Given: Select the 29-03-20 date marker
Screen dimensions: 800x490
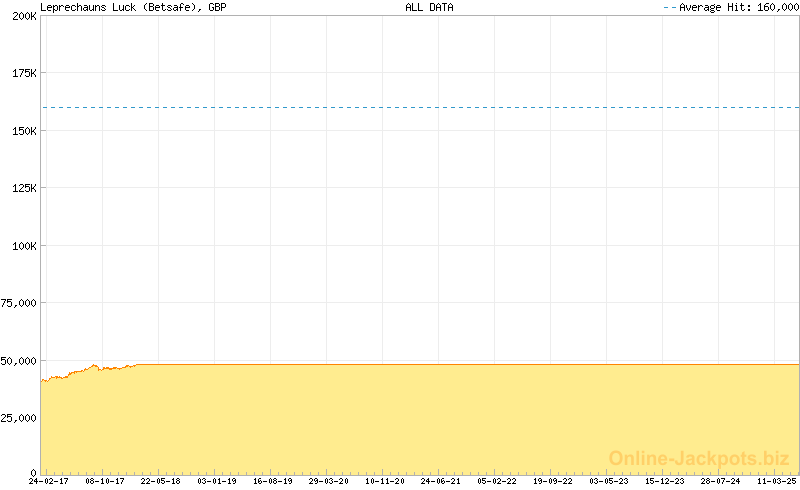Looking at the screenshot, I should coord(328,481).
